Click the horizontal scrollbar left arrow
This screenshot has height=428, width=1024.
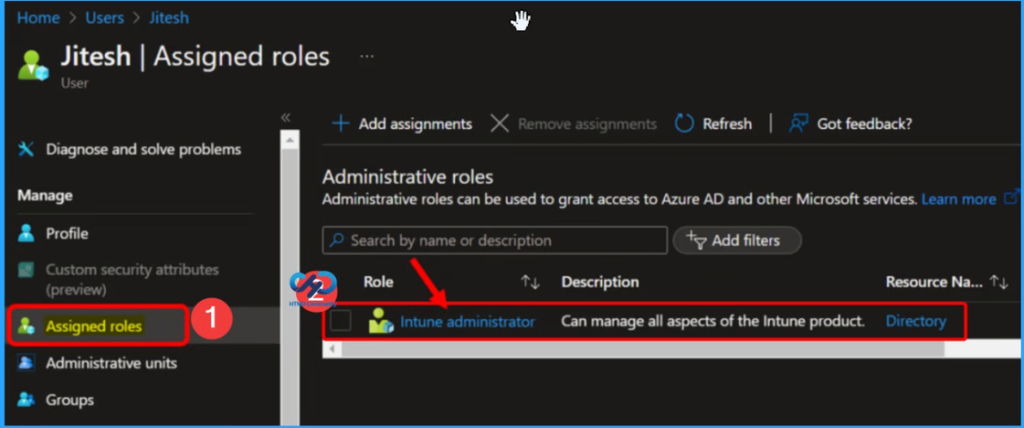coord(332,350)
